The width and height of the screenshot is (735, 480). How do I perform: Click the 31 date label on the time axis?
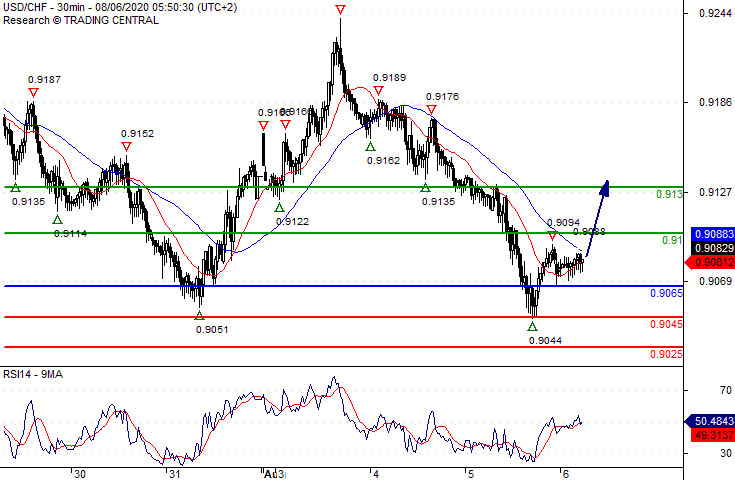coord(175,474)
